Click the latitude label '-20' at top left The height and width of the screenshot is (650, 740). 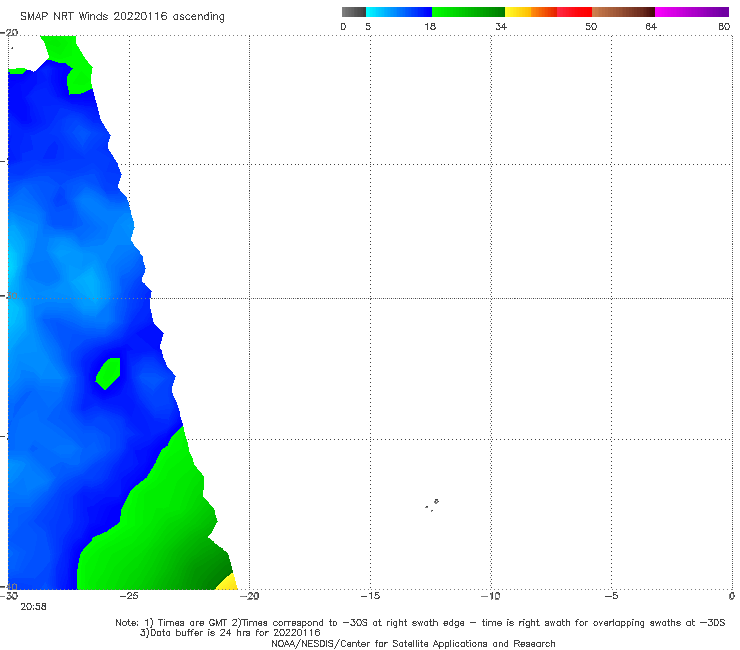(x=9, y=33)
